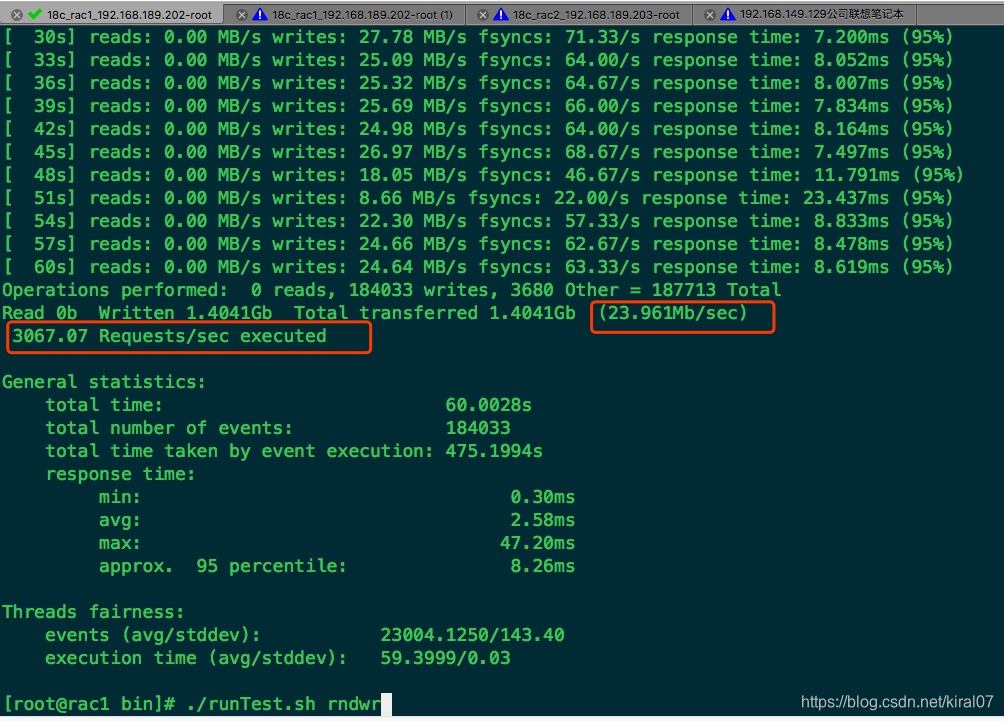Click events avg/stddev value 23004.1250/143.40
Image resolution: width=1004 pixels, height=721 pixels.
coord(473,635)
